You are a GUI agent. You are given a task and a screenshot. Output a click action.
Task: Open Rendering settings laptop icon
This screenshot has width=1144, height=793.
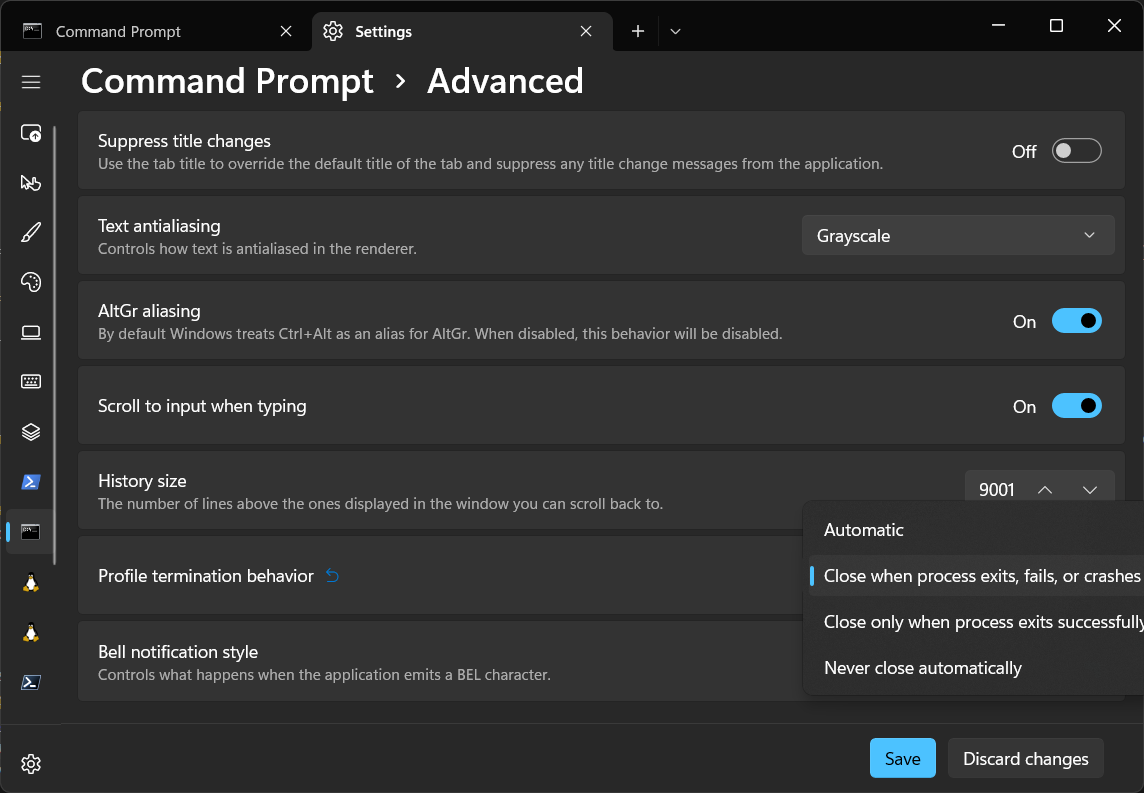(31, 332)
